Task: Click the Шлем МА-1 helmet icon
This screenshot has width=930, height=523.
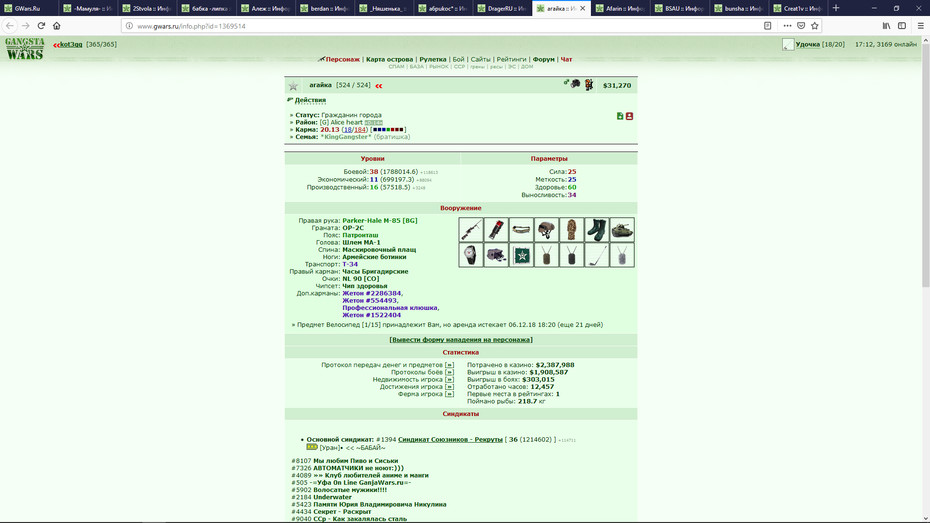Action: coord(546,230)
